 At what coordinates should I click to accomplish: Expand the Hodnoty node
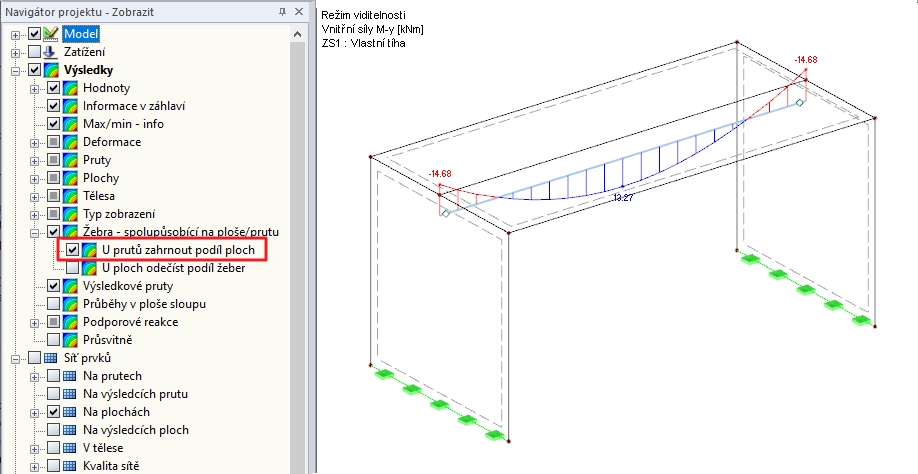35,89
